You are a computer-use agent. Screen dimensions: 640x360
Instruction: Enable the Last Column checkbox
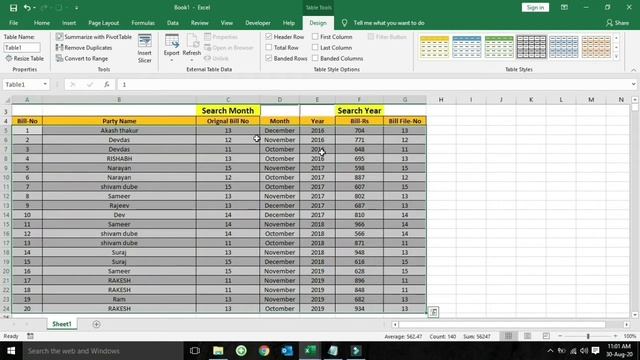[x=315, y=47]
